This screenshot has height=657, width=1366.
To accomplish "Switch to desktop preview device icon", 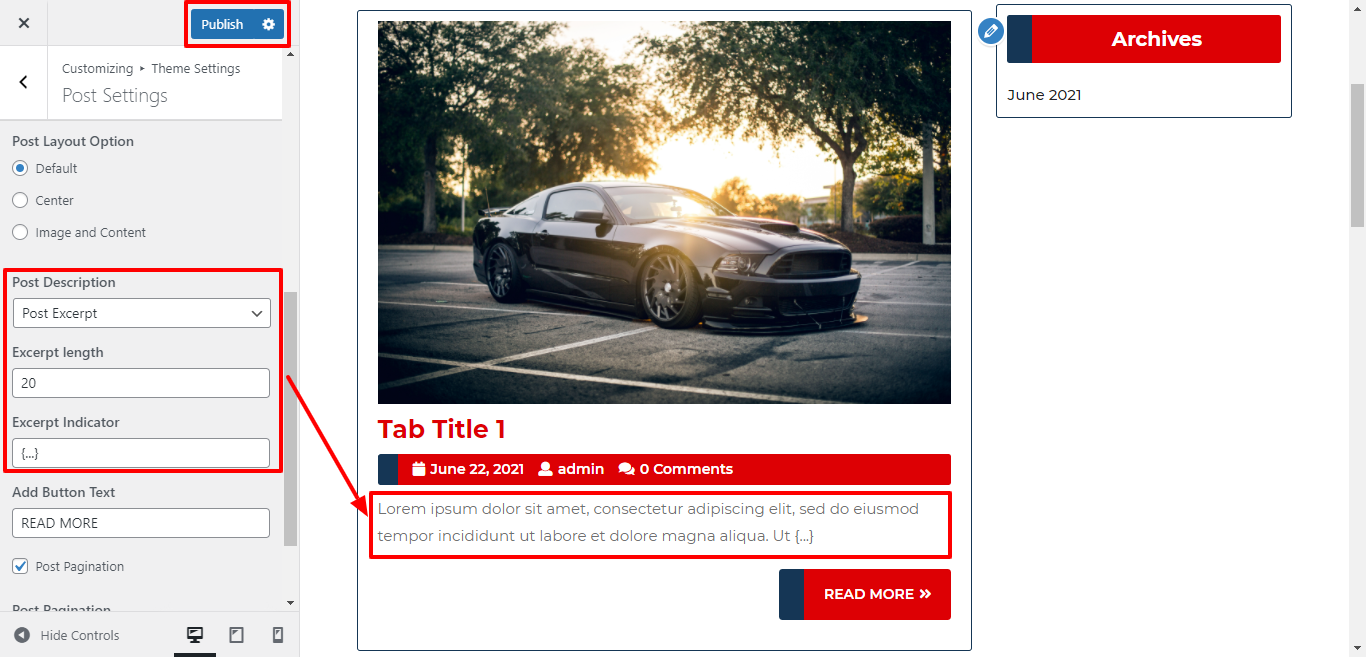I will click(195, 635).
